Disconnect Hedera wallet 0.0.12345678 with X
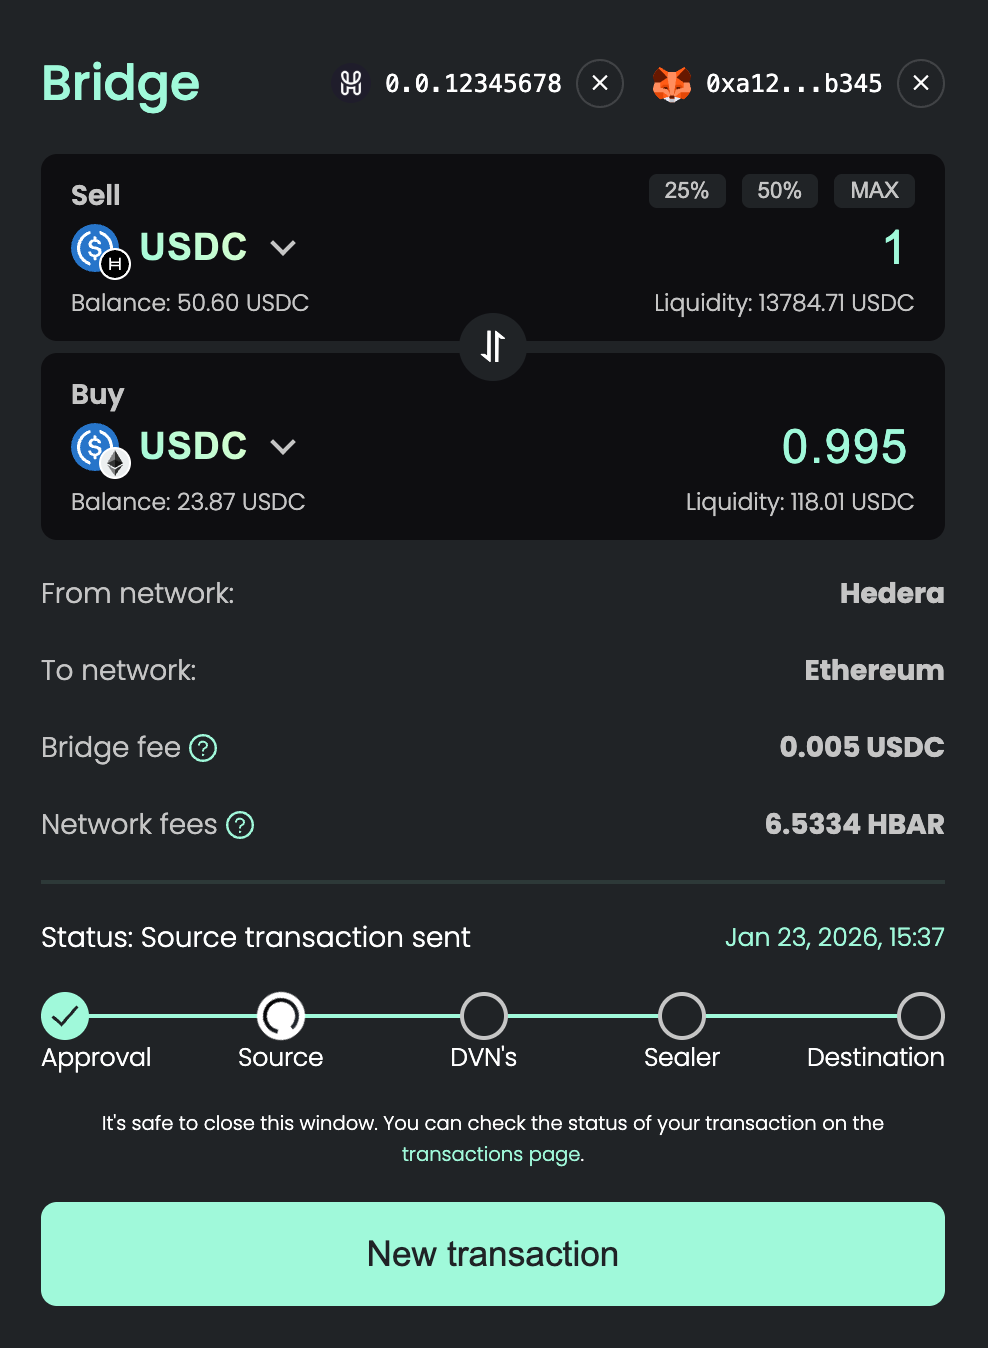988x1348 pixels. (x=600, y=83)
